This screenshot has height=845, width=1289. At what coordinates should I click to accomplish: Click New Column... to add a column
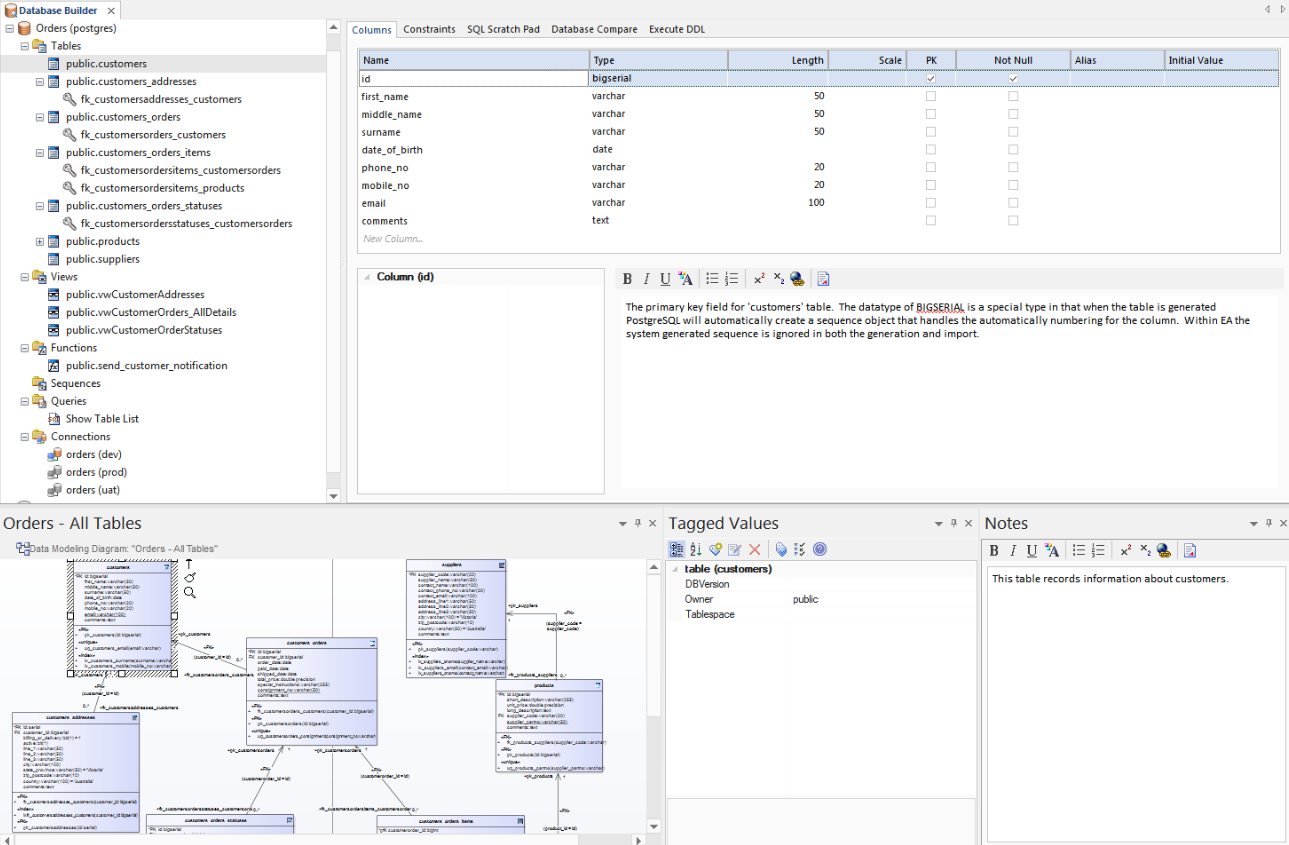(393, 239)
